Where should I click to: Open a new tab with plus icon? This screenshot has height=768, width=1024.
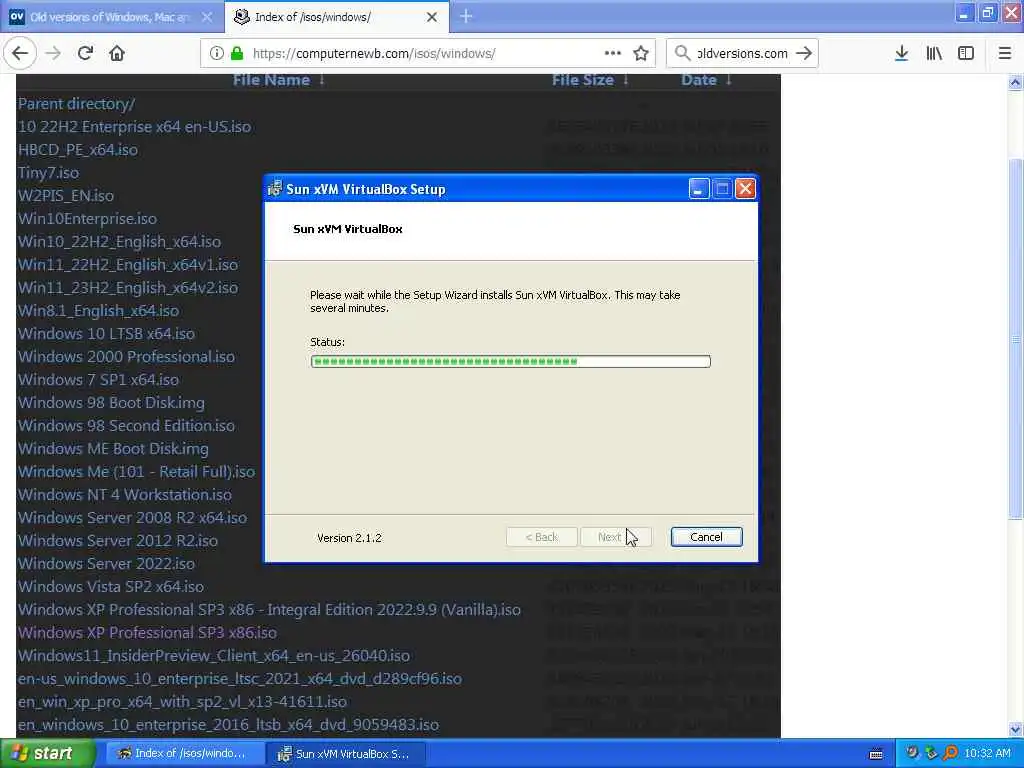pyautogui.click(x=466, y=16)
